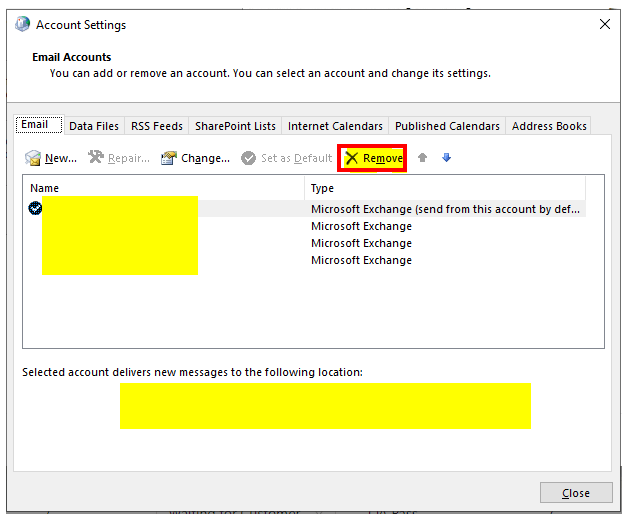Switch to the Email tab

(x=39, y=124)
